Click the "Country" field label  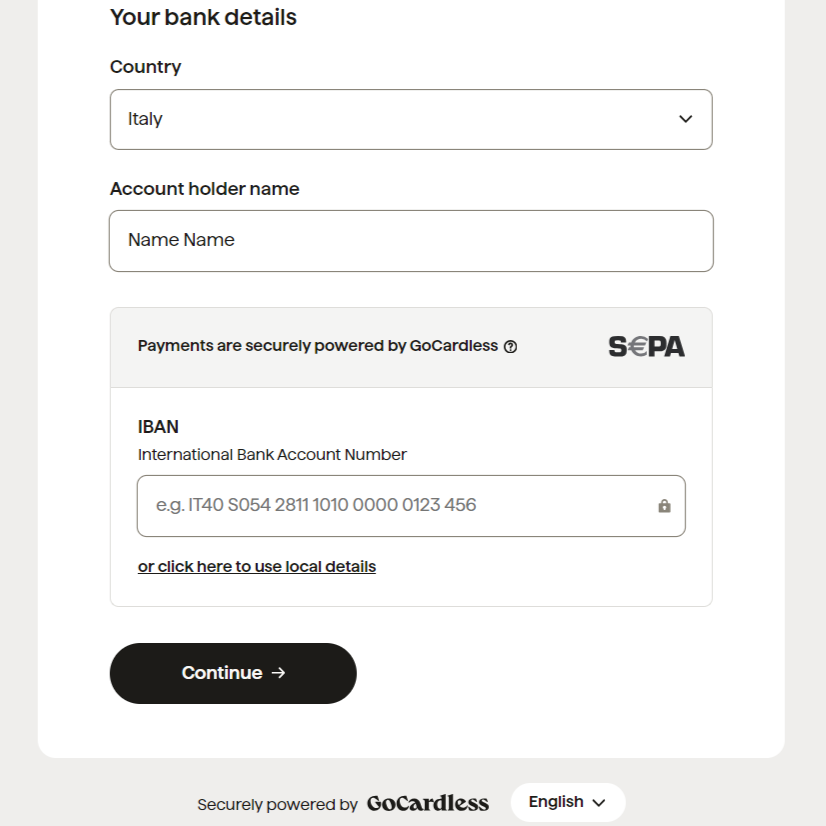point(146,67)
